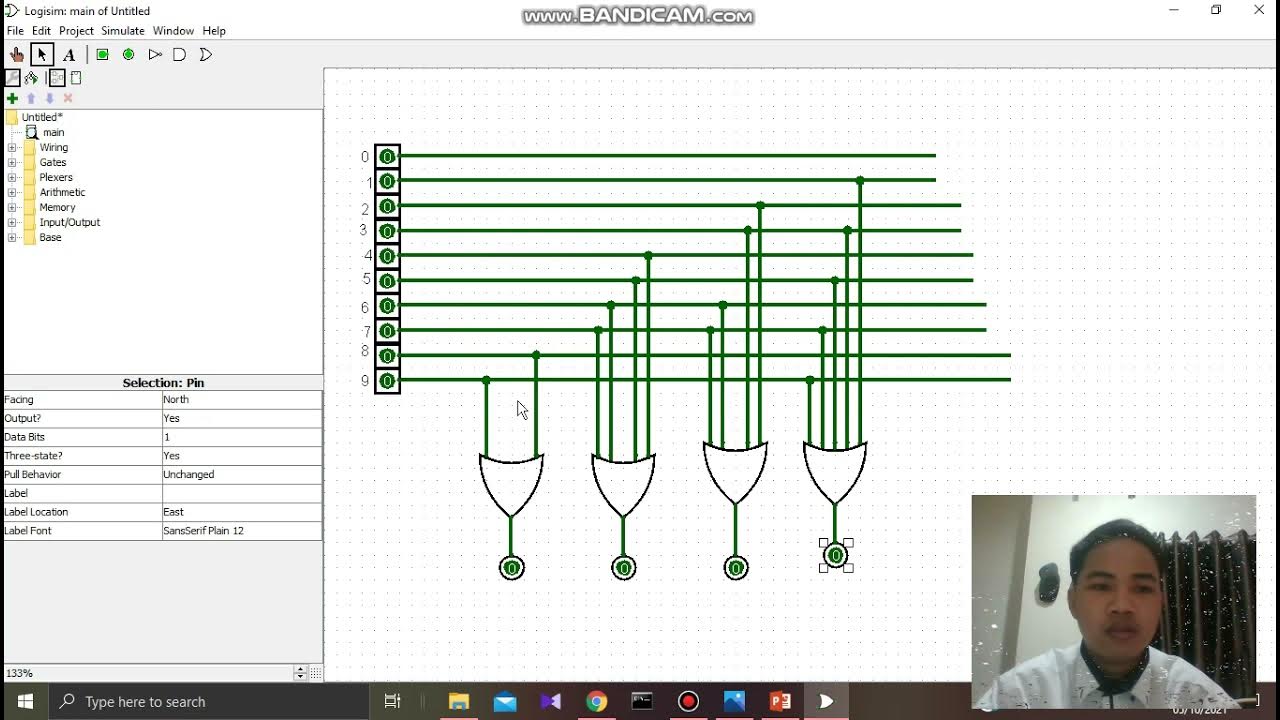Viewport: 1280px width, 720px height.
Task: Expand the Plexers library folder
Action: 12,177
